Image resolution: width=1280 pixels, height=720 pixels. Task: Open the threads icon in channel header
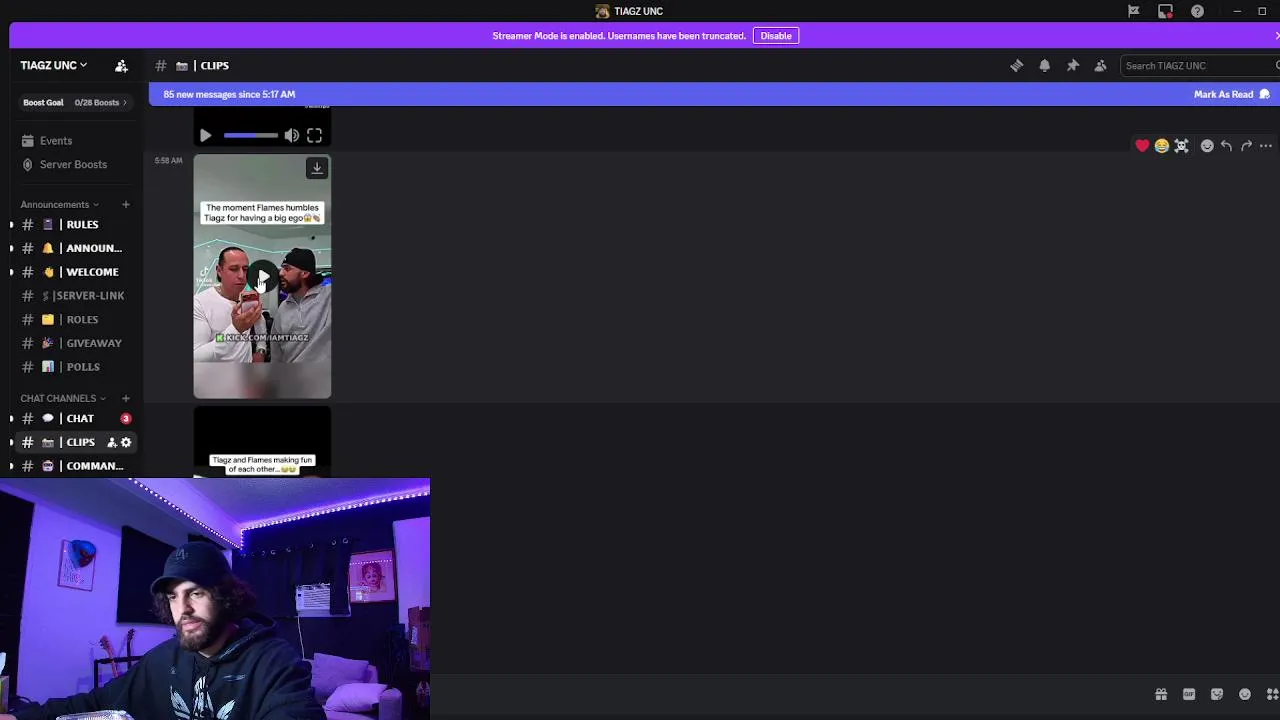tap(1016, 65)
